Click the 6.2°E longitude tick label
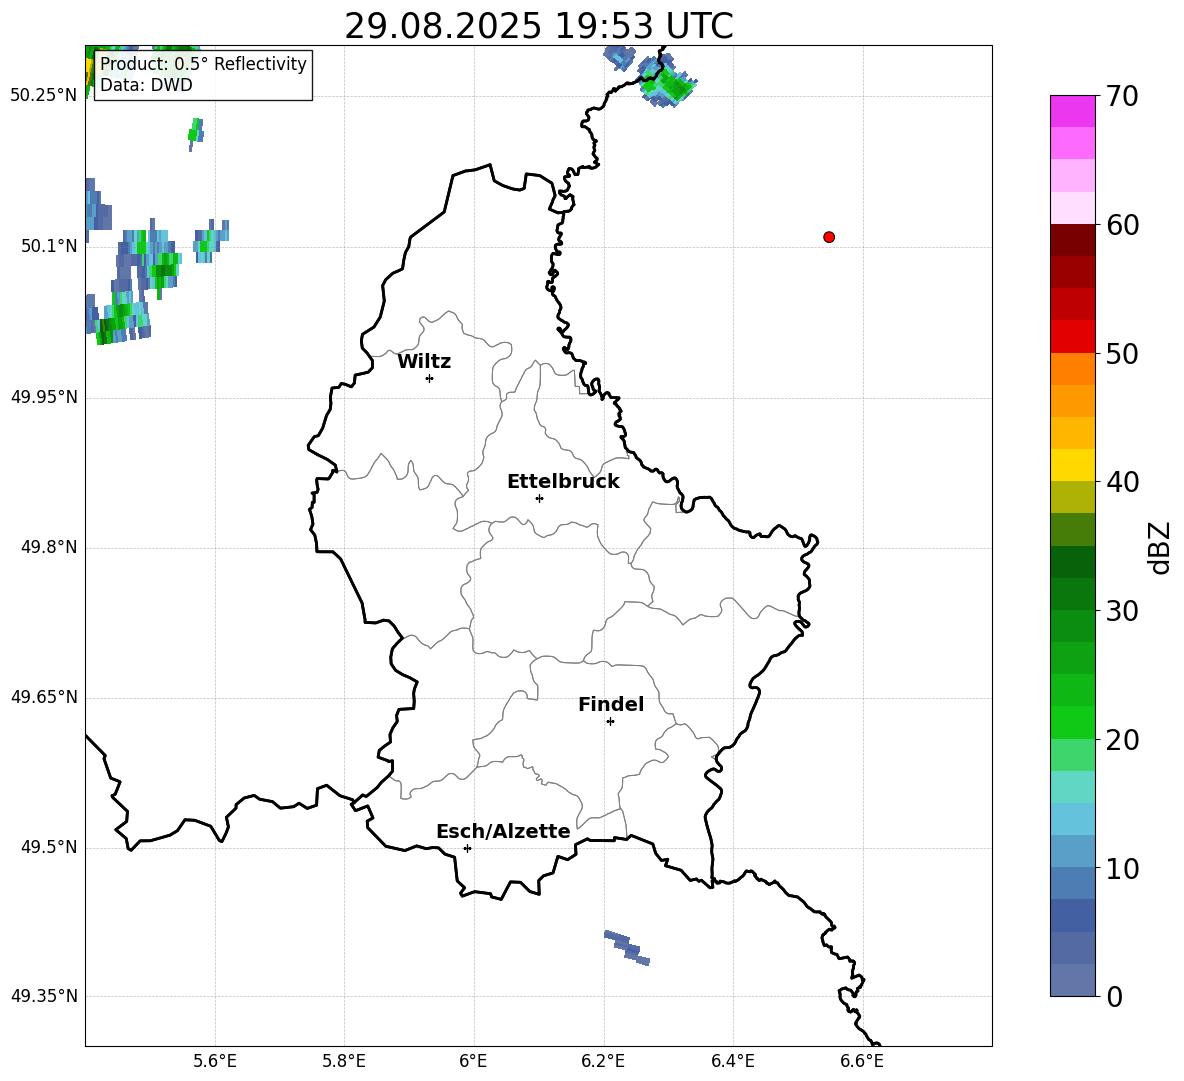This screenshot has width=1184, height=1081. pos(603,1060)
